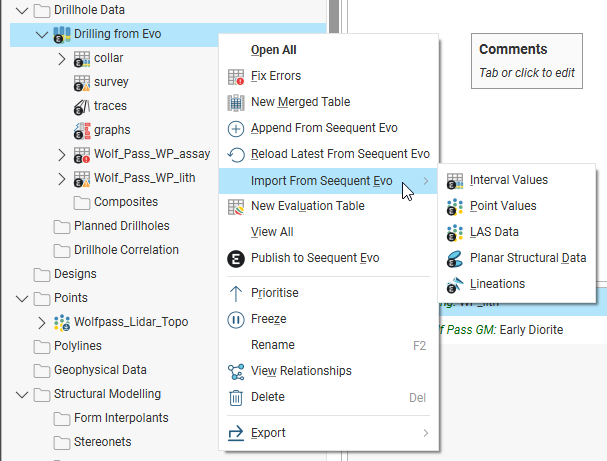This screenshot has height=461, width=607.
Task: Click the Reload Latest From Seequent Evo icon
Action: 236,154
